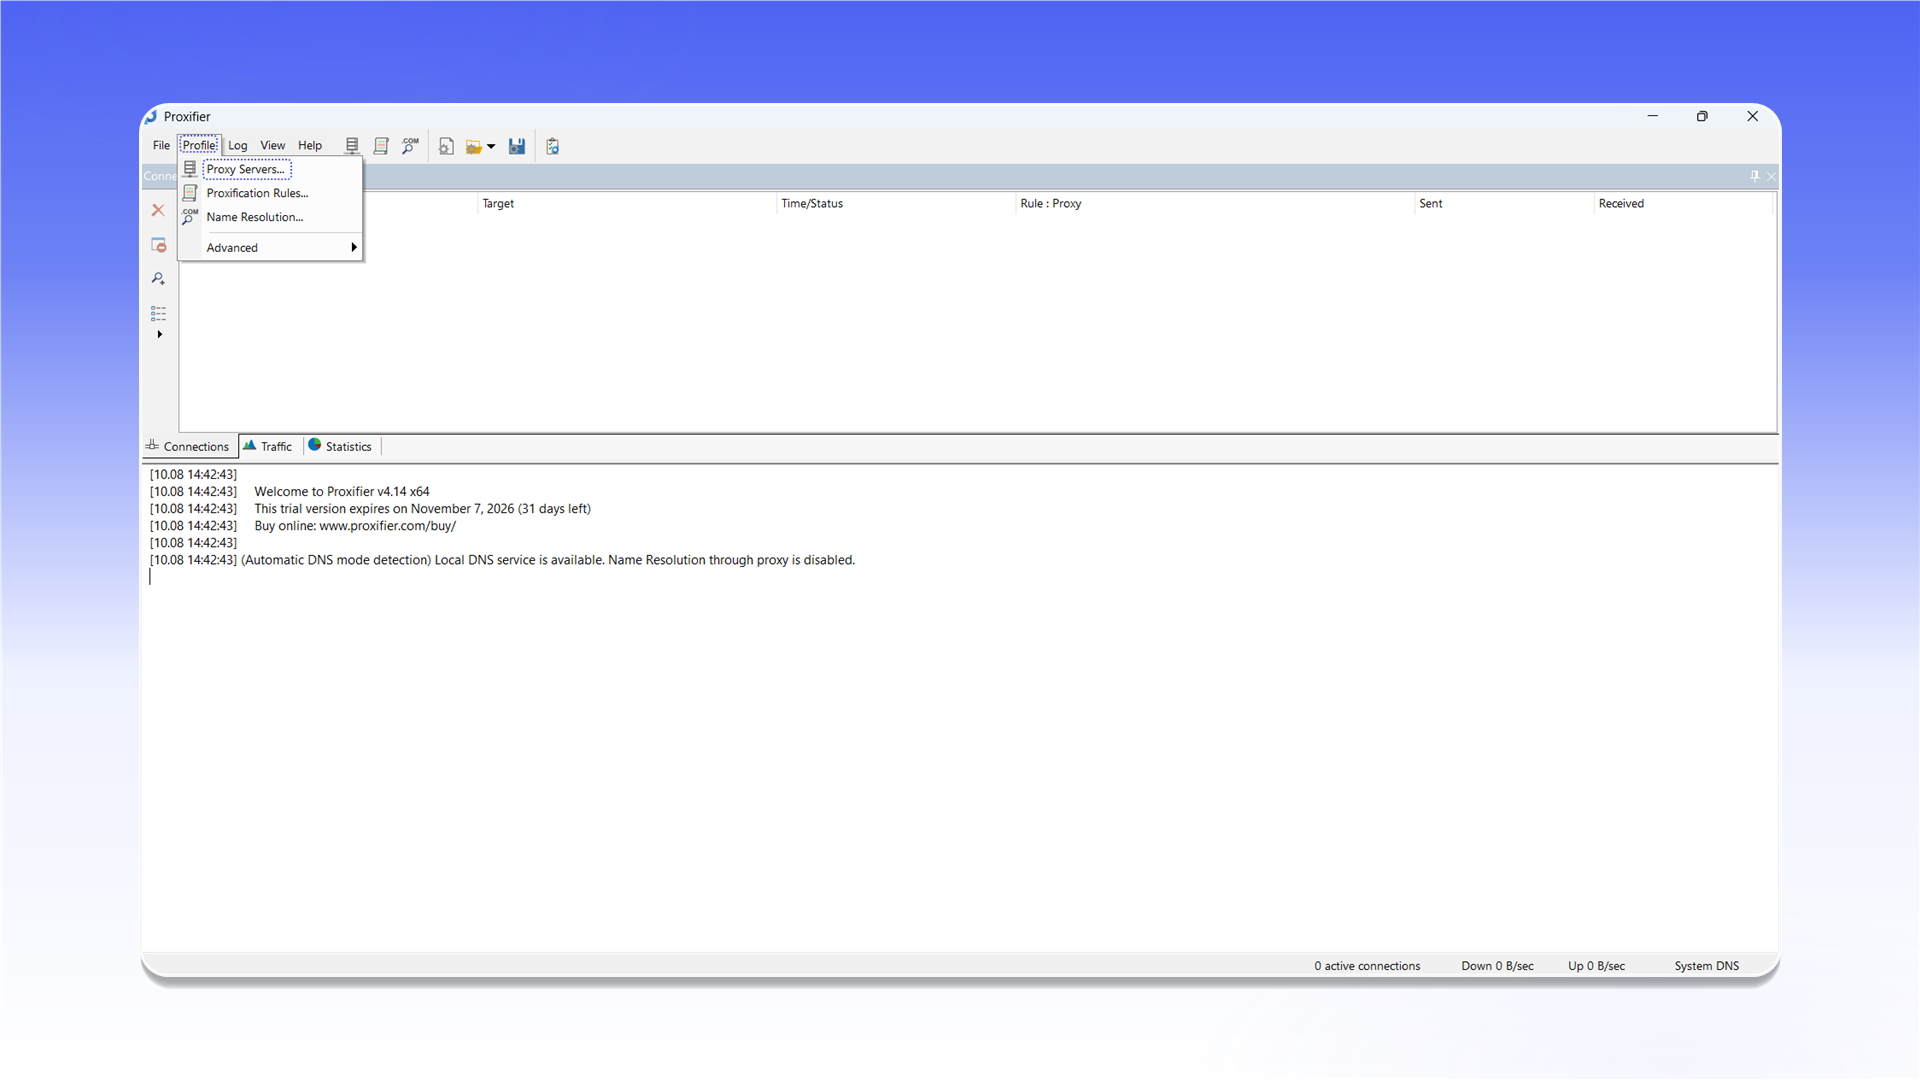Click 'Down 0 B/sec' in status bar

pyautogui.click(x=1497, y=966)
